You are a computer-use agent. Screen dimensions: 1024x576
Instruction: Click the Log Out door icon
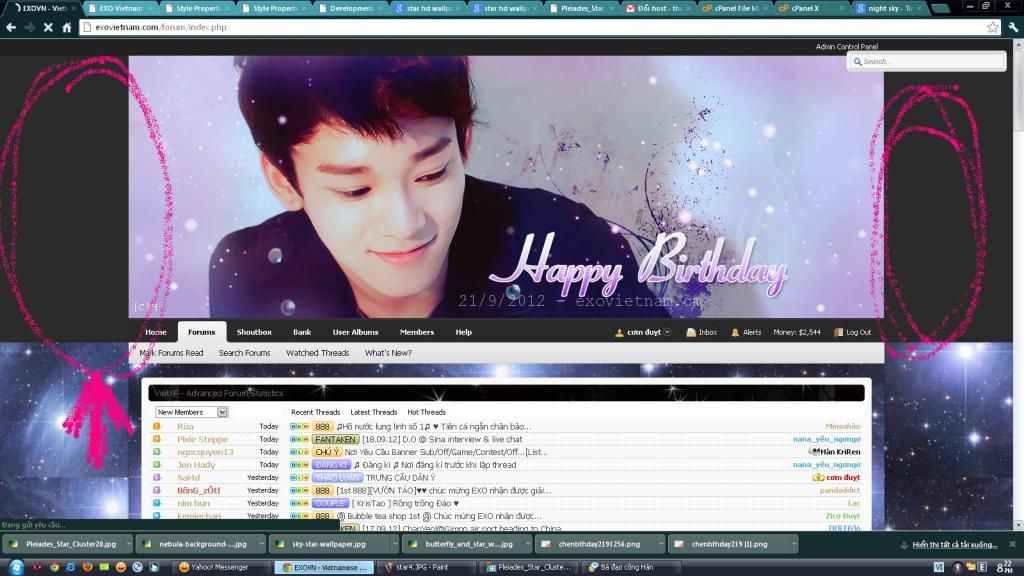[x=839, y=332]
